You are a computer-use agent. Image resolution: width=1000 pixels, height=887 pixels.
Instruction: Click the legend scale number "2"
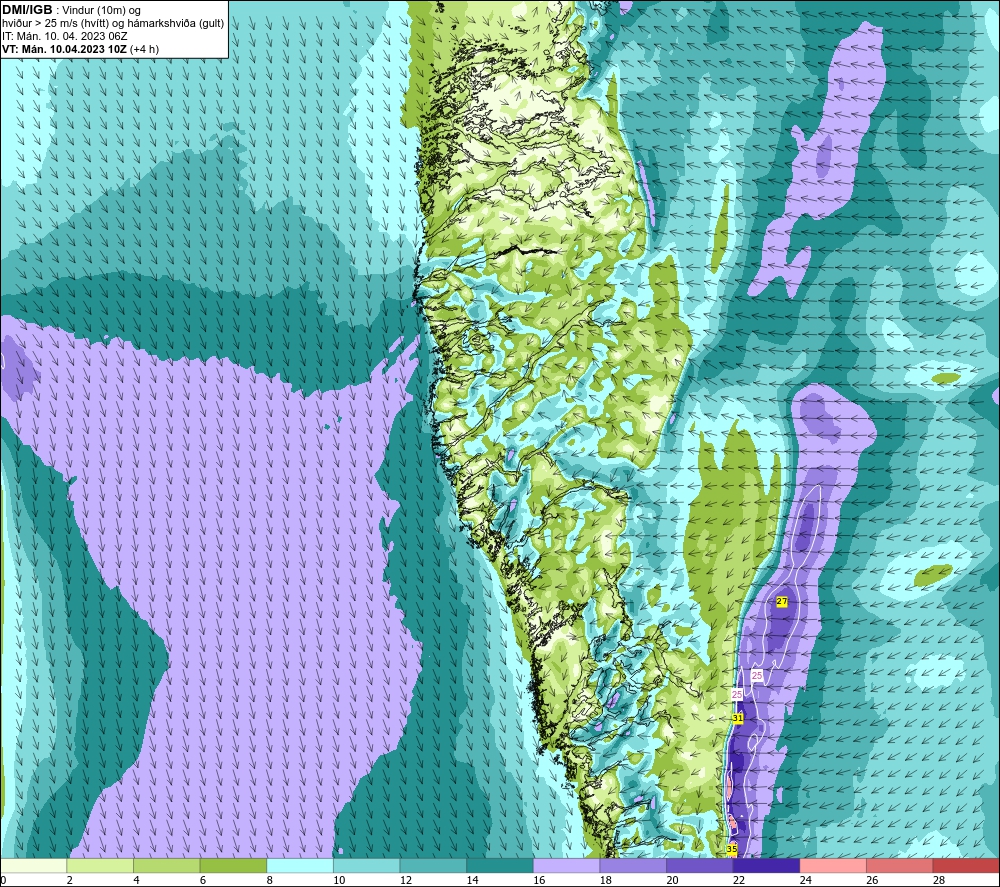point(69,880)
